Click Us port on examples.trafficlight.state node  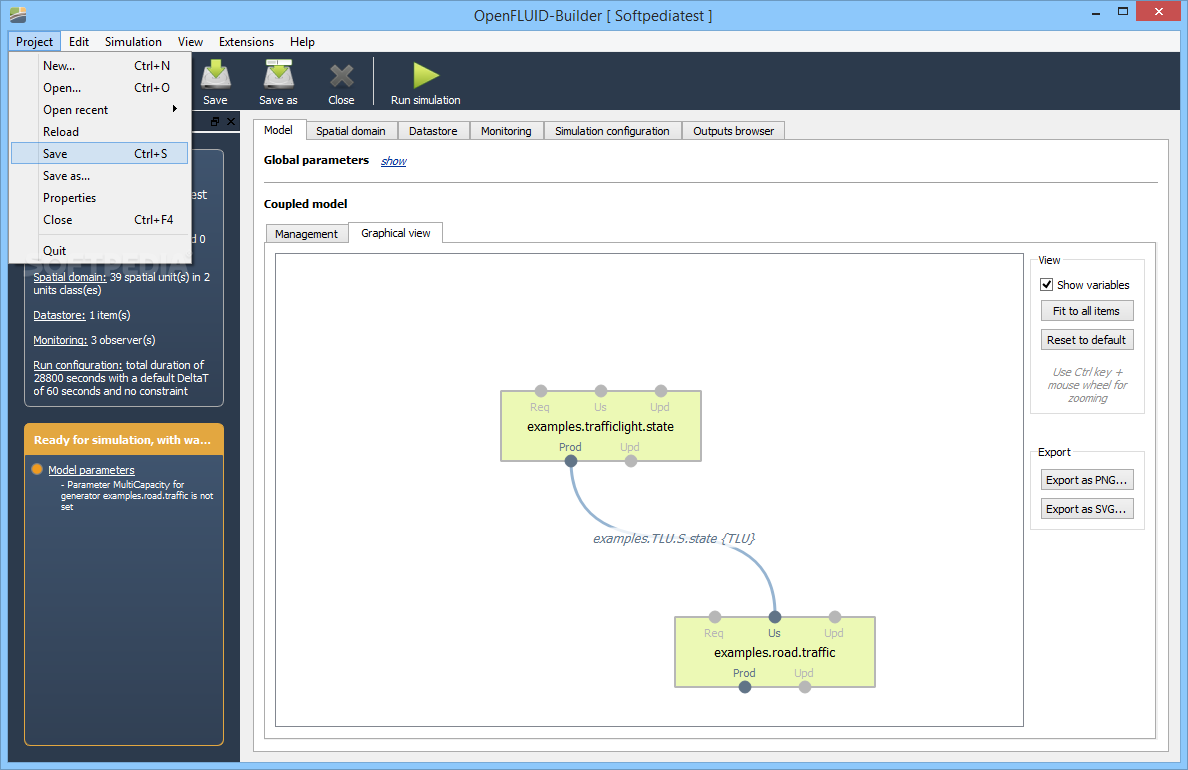601,391
